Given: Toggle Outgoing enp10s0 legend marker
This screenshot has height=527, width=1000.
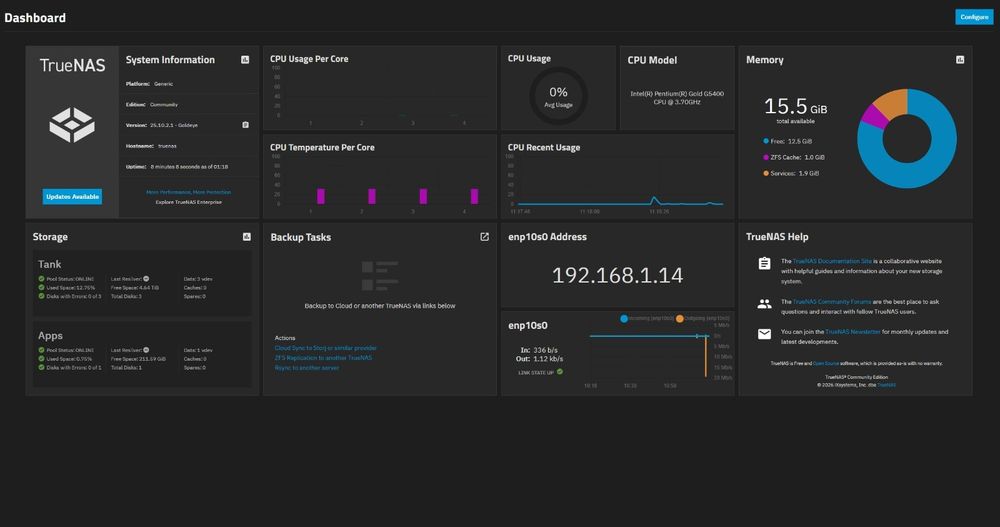Looking at the screenshot, I should [680, 318].
